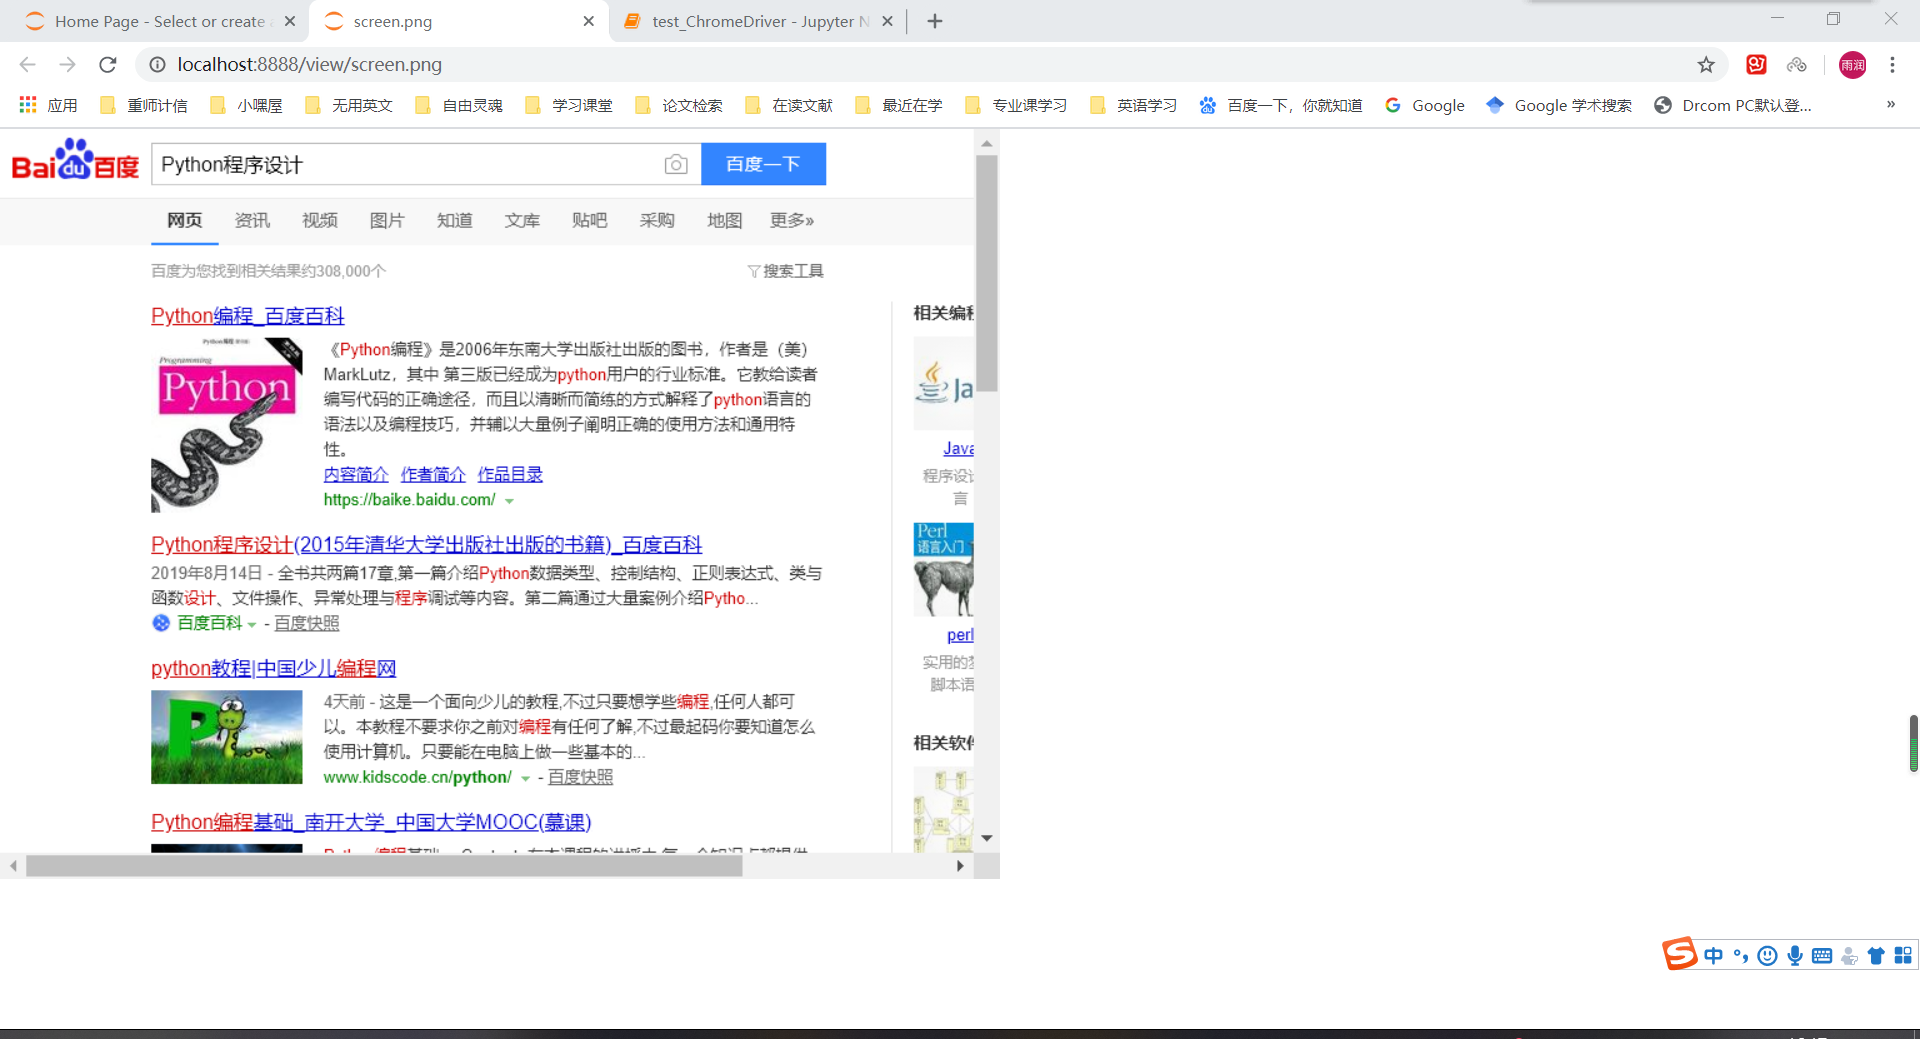Search by image using the Baidu camera icon
This screenshot has width=1920, height=1039.
pyautogui.click(x=677, y=164)
